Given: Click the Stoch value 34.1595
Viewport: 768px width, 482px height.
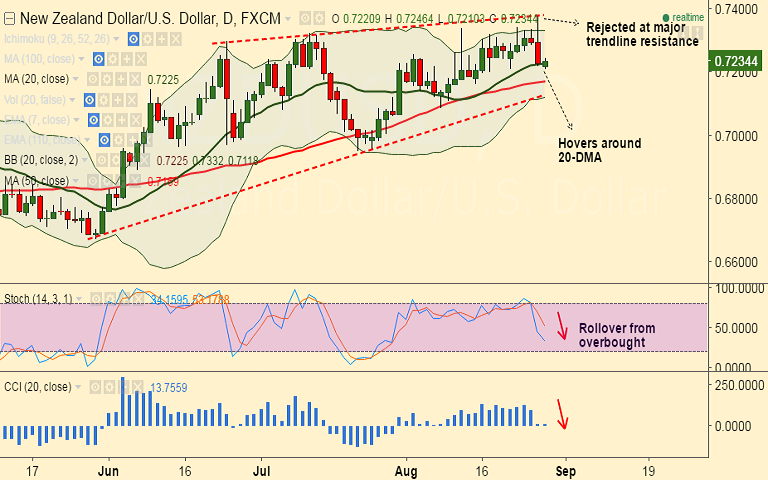Looking at the screenshot, I should point(170,299).
